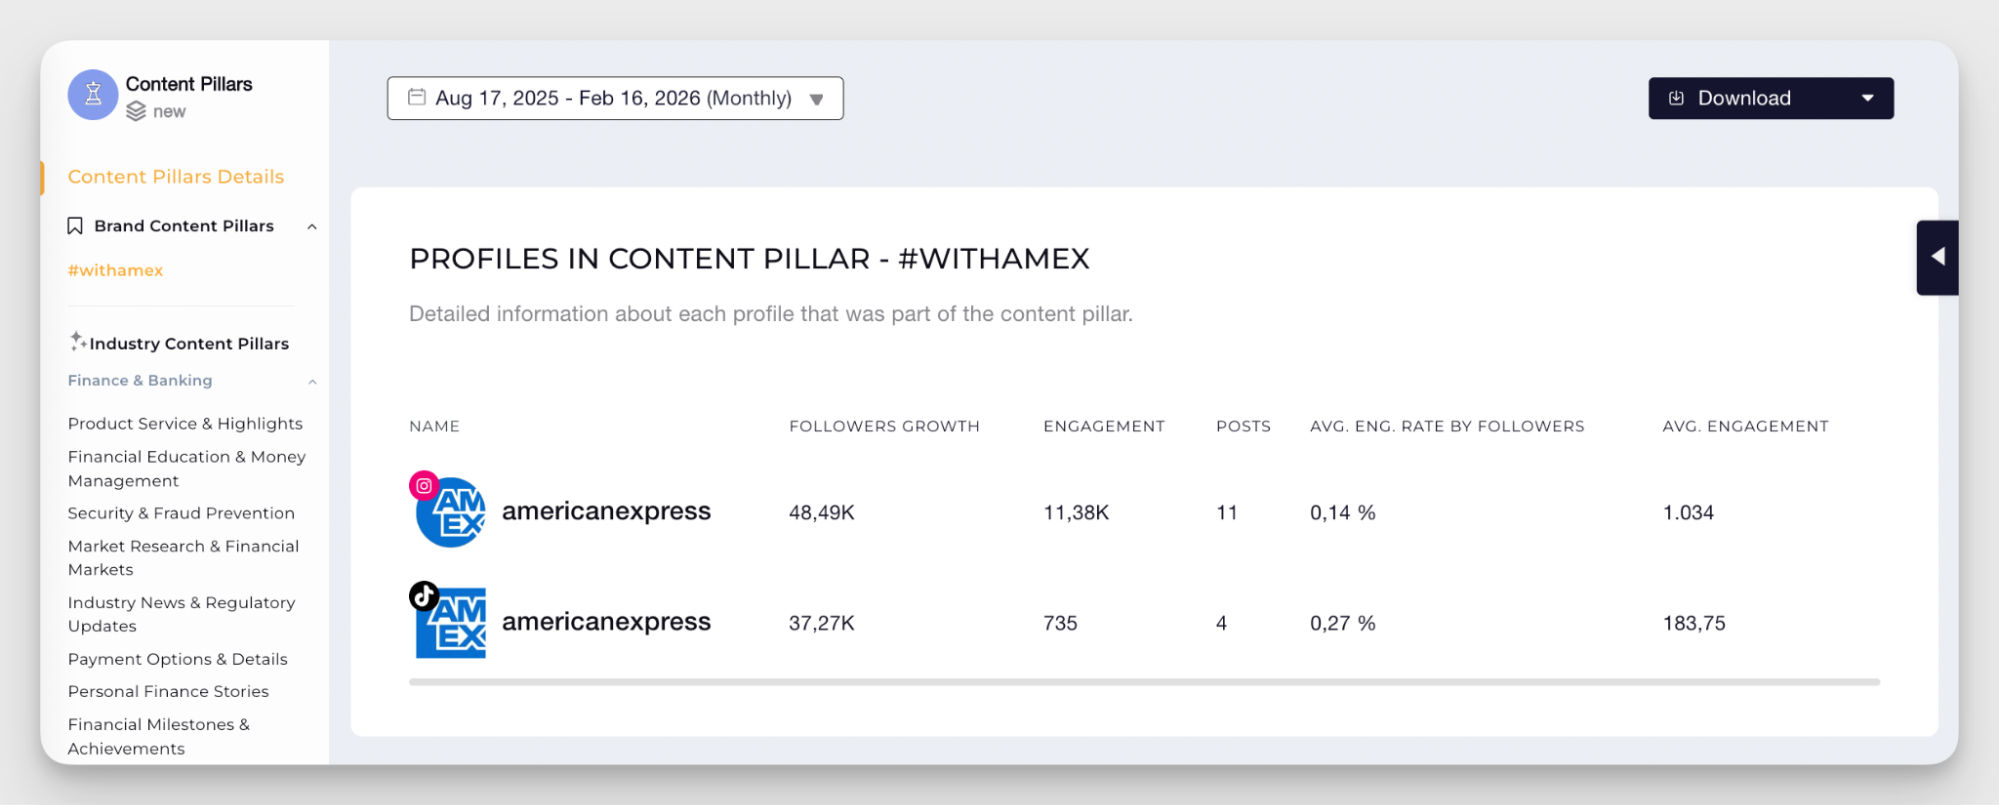Click americanexpress name in TikTok row
Image resolution: width=1999 pixels, height=806 pixels.
tap(606, 622)
